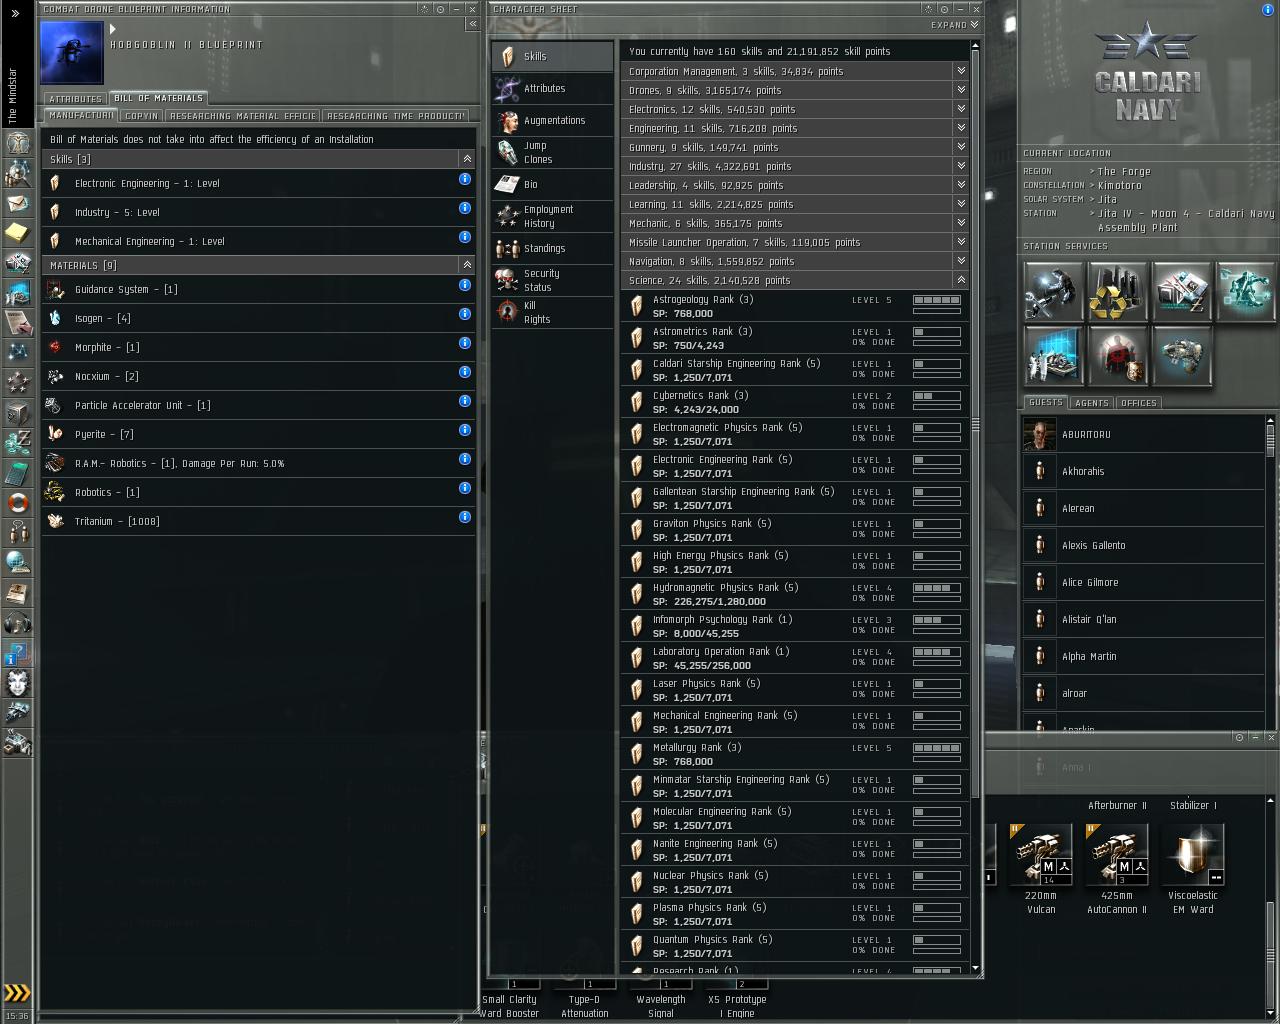Show info for Industry skill requirement
The height and width of the screenshot is (1024, 1280).
[x=465, y=208]
